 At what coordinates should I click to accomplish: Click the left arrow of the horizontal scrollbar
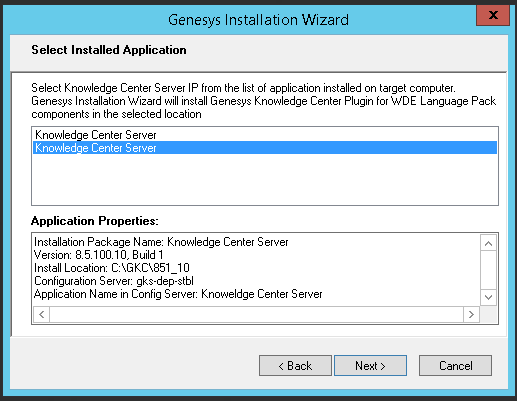coord(42,314)
